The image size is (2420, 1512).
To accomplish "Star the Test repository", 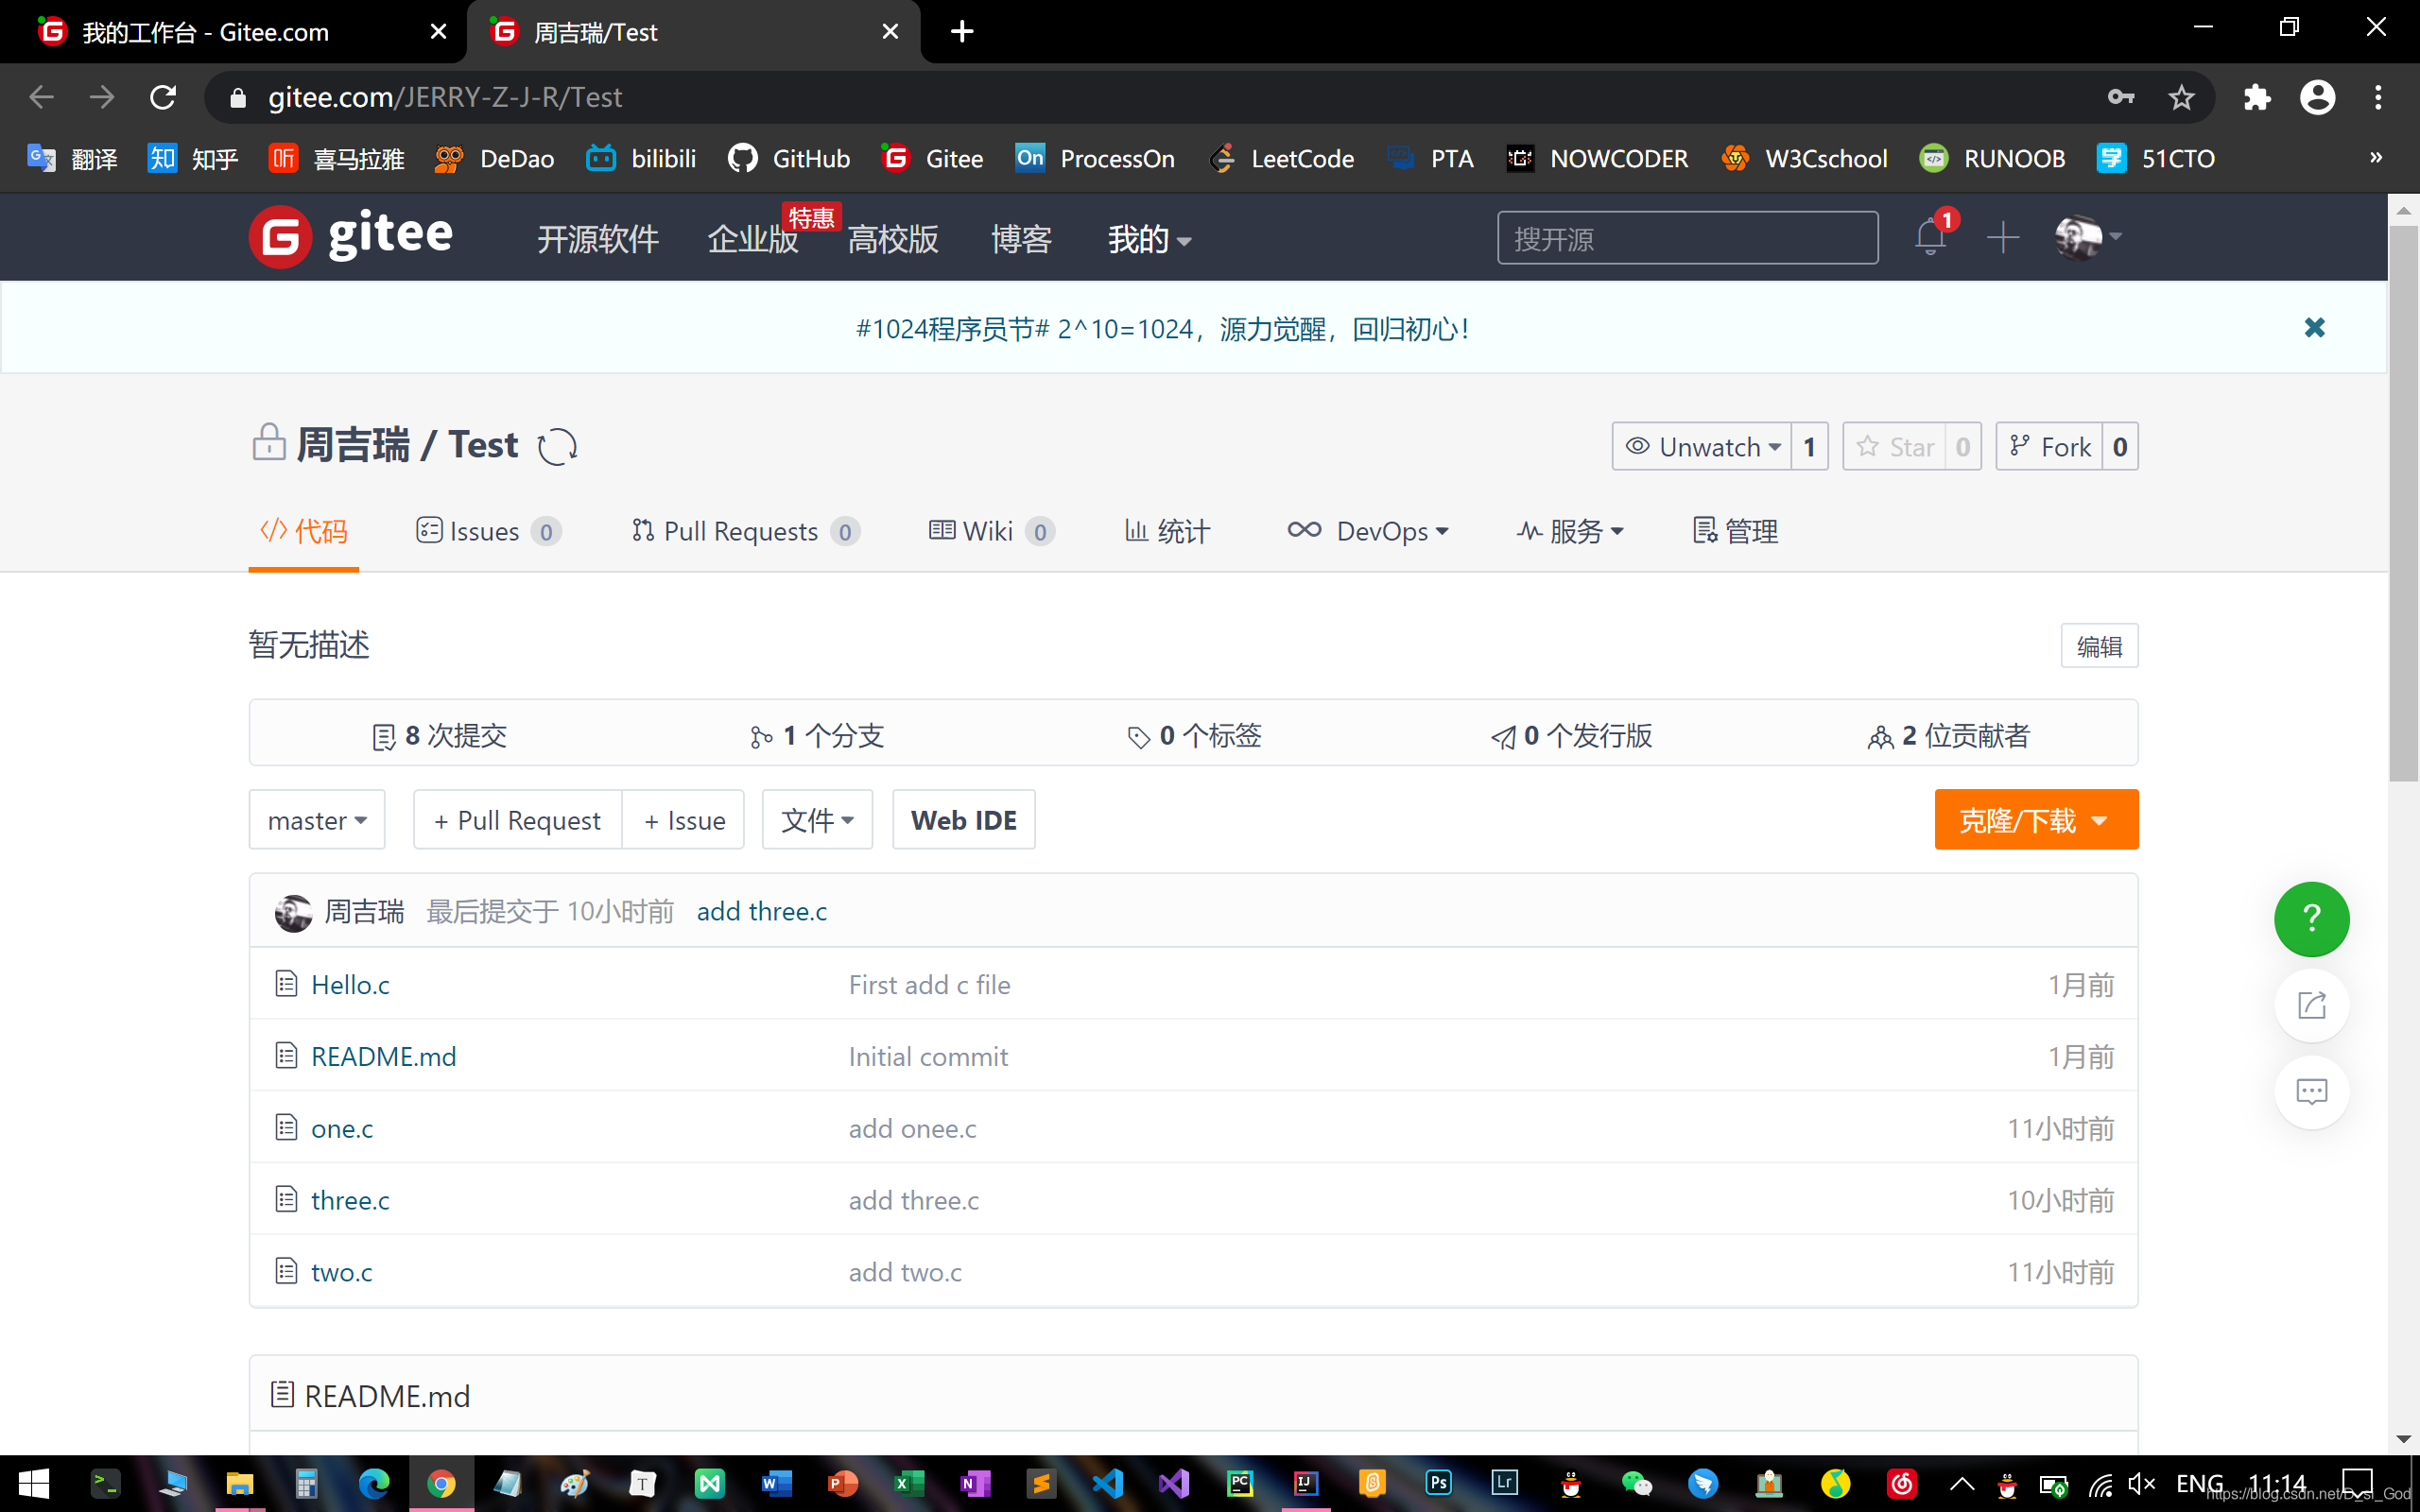I will coord(1895,446).
